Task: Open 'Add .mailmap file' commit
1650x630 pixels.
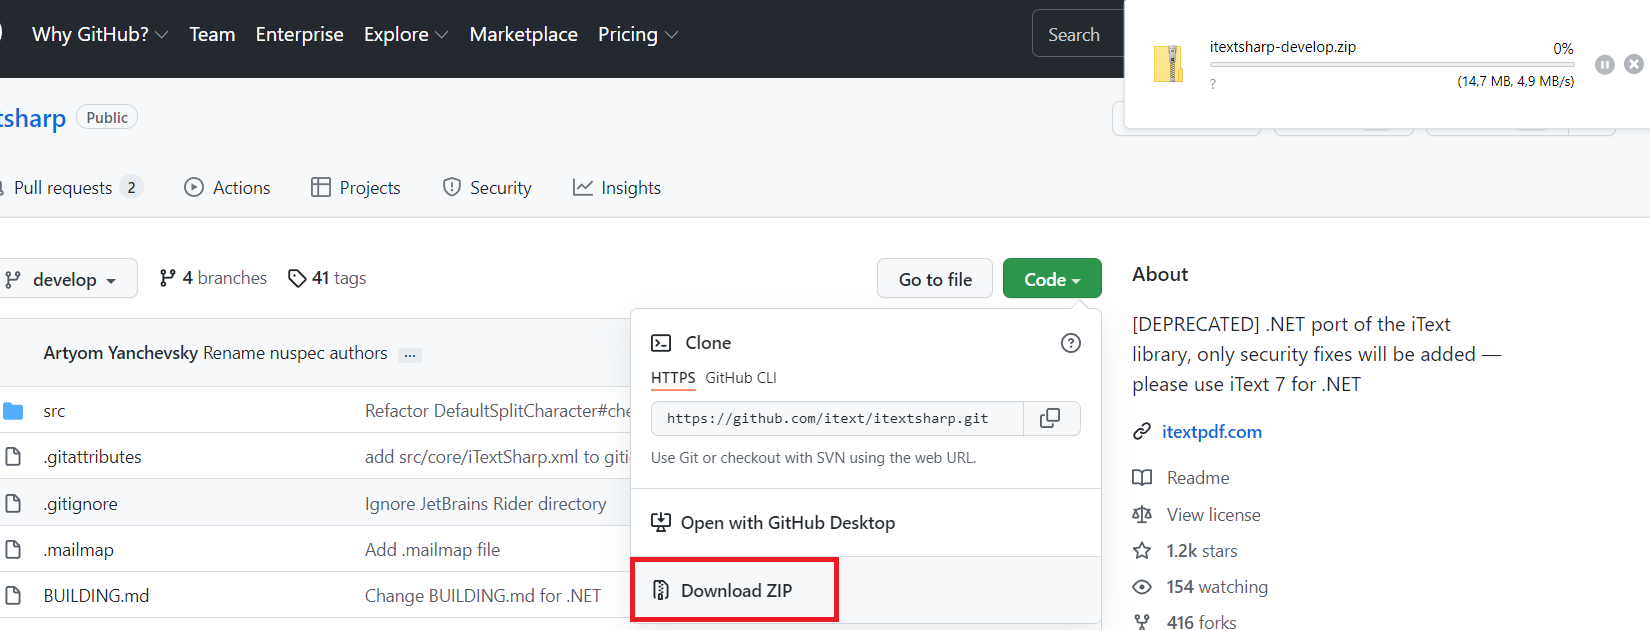Action: coord(432,550)
